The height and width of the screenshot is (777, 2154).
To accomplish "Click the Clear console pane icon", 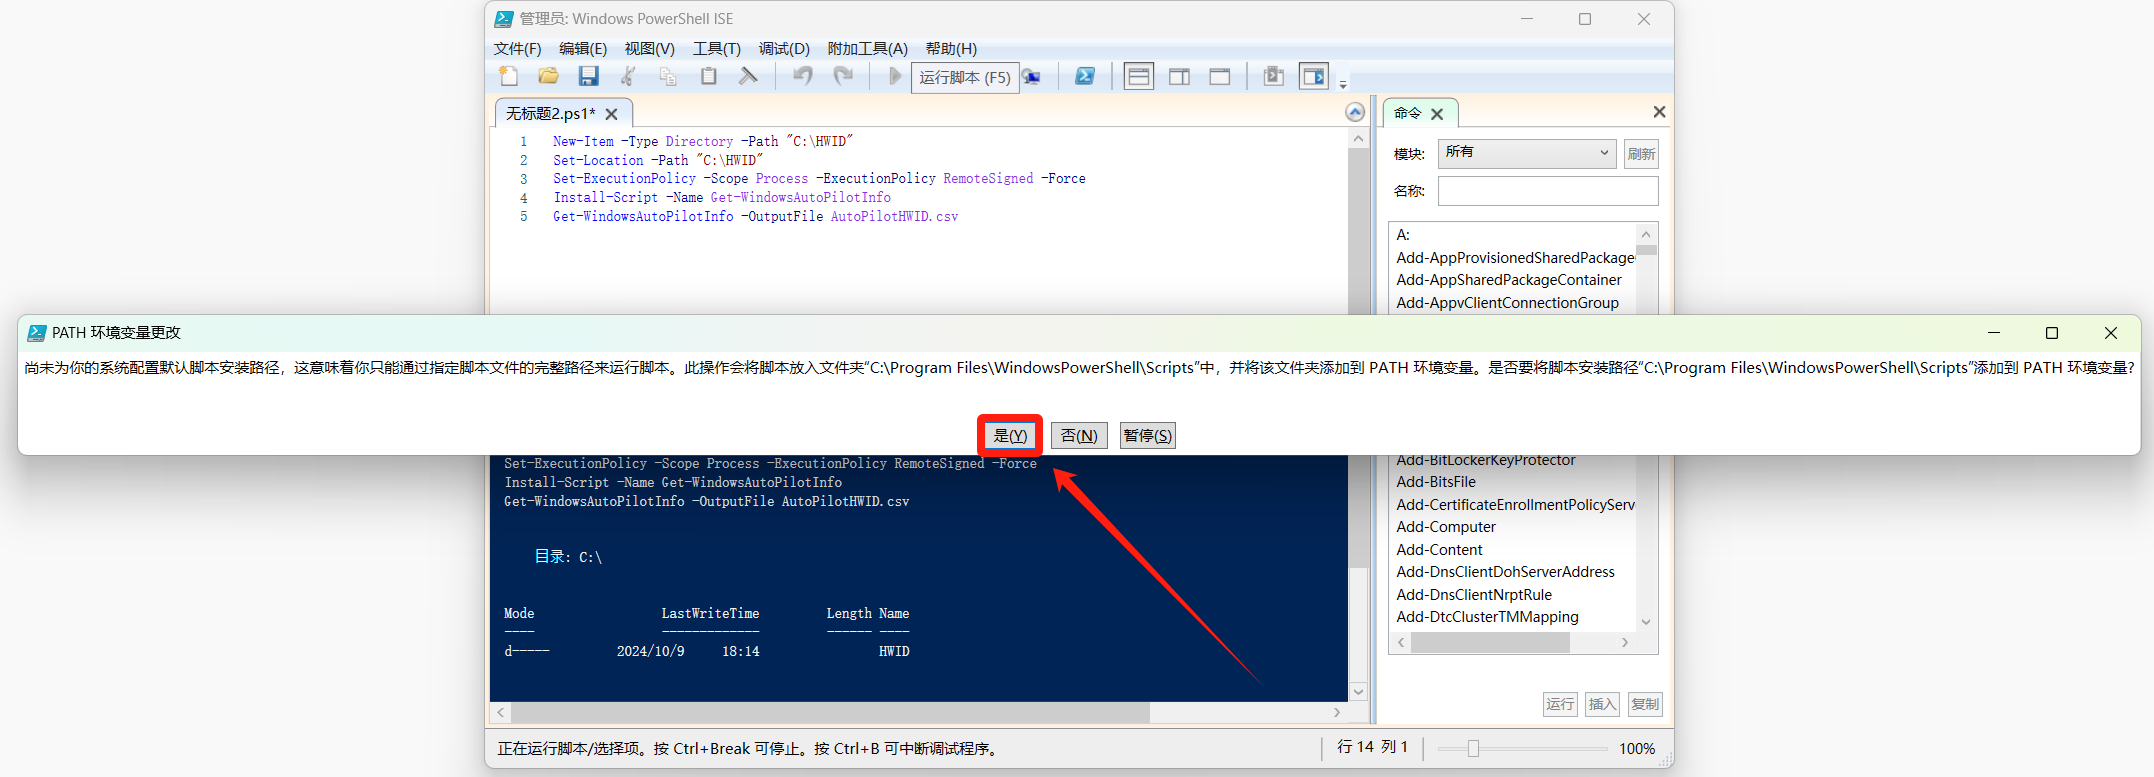I will (748, 77).
